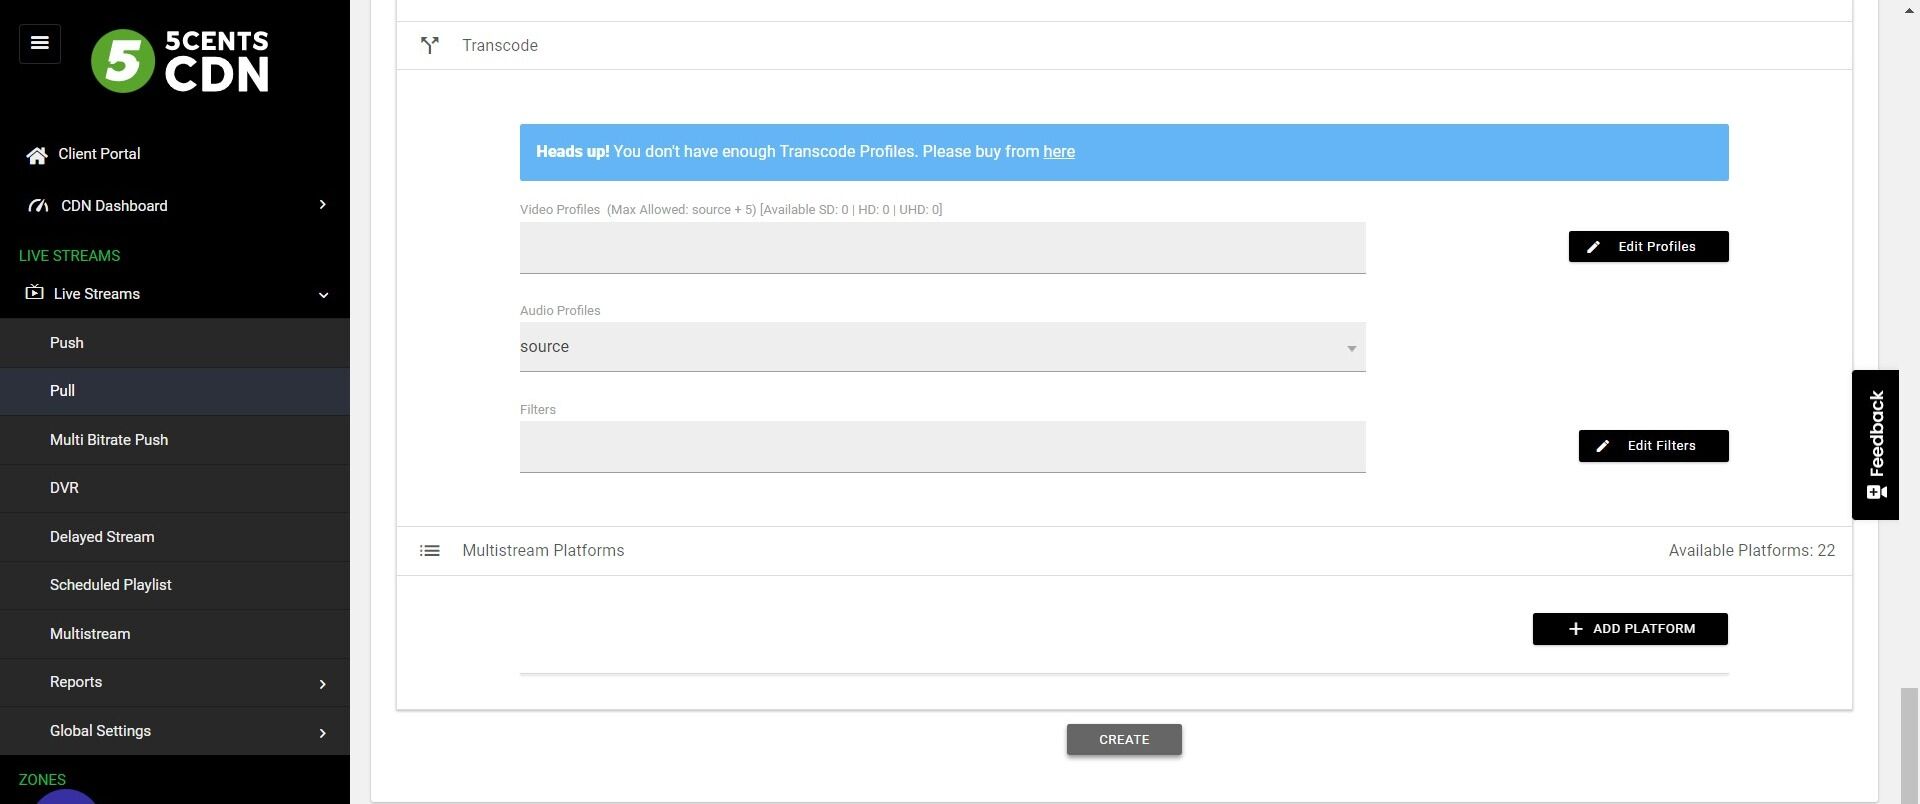The width and height of the screenshot is (1920, 804).
Task: Go to the DVR section
Action: [x=175, y=488]
